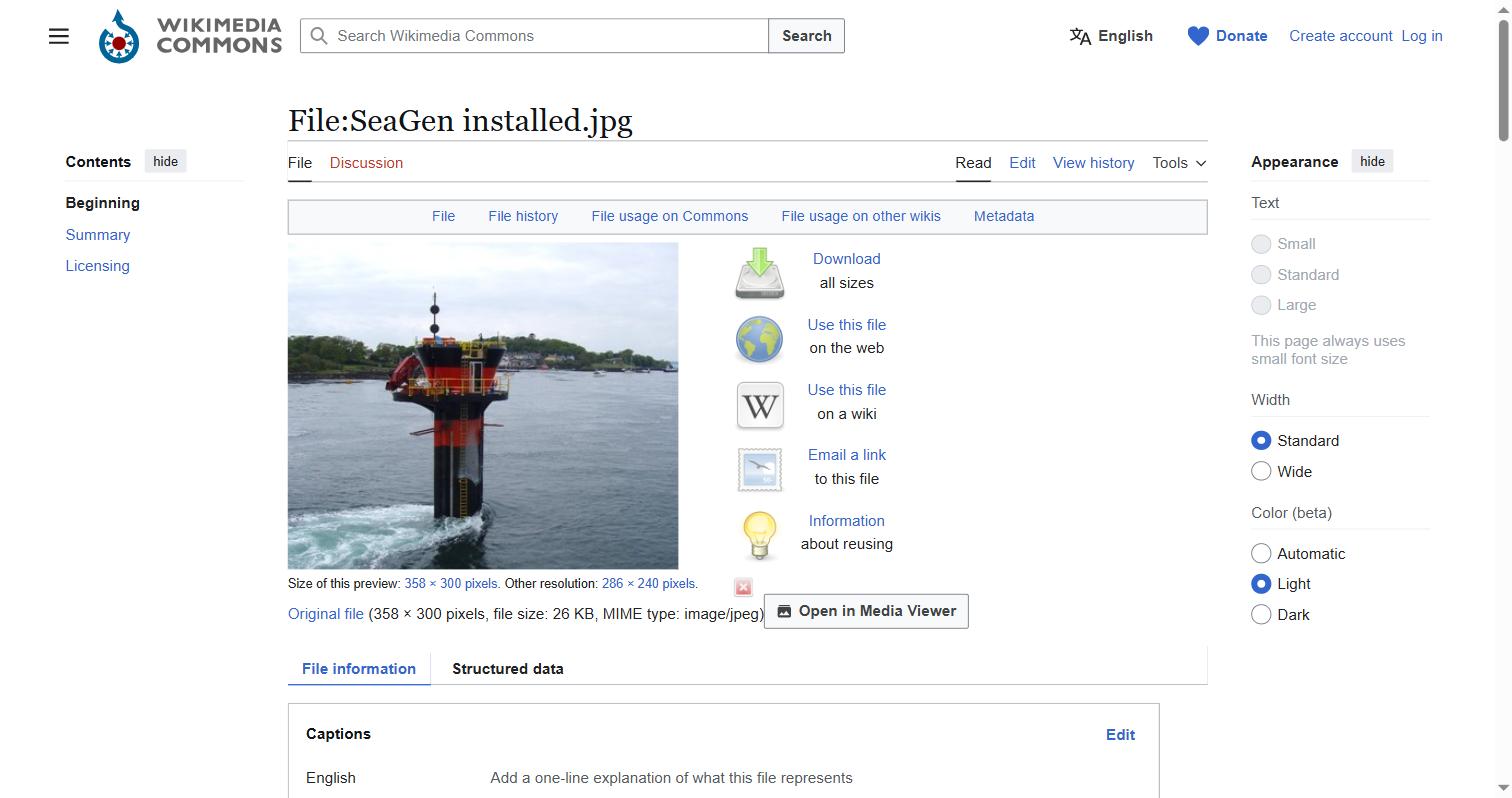Click the Wikipedia W wiki icon

pyautogui.click(x=760, y=405)
